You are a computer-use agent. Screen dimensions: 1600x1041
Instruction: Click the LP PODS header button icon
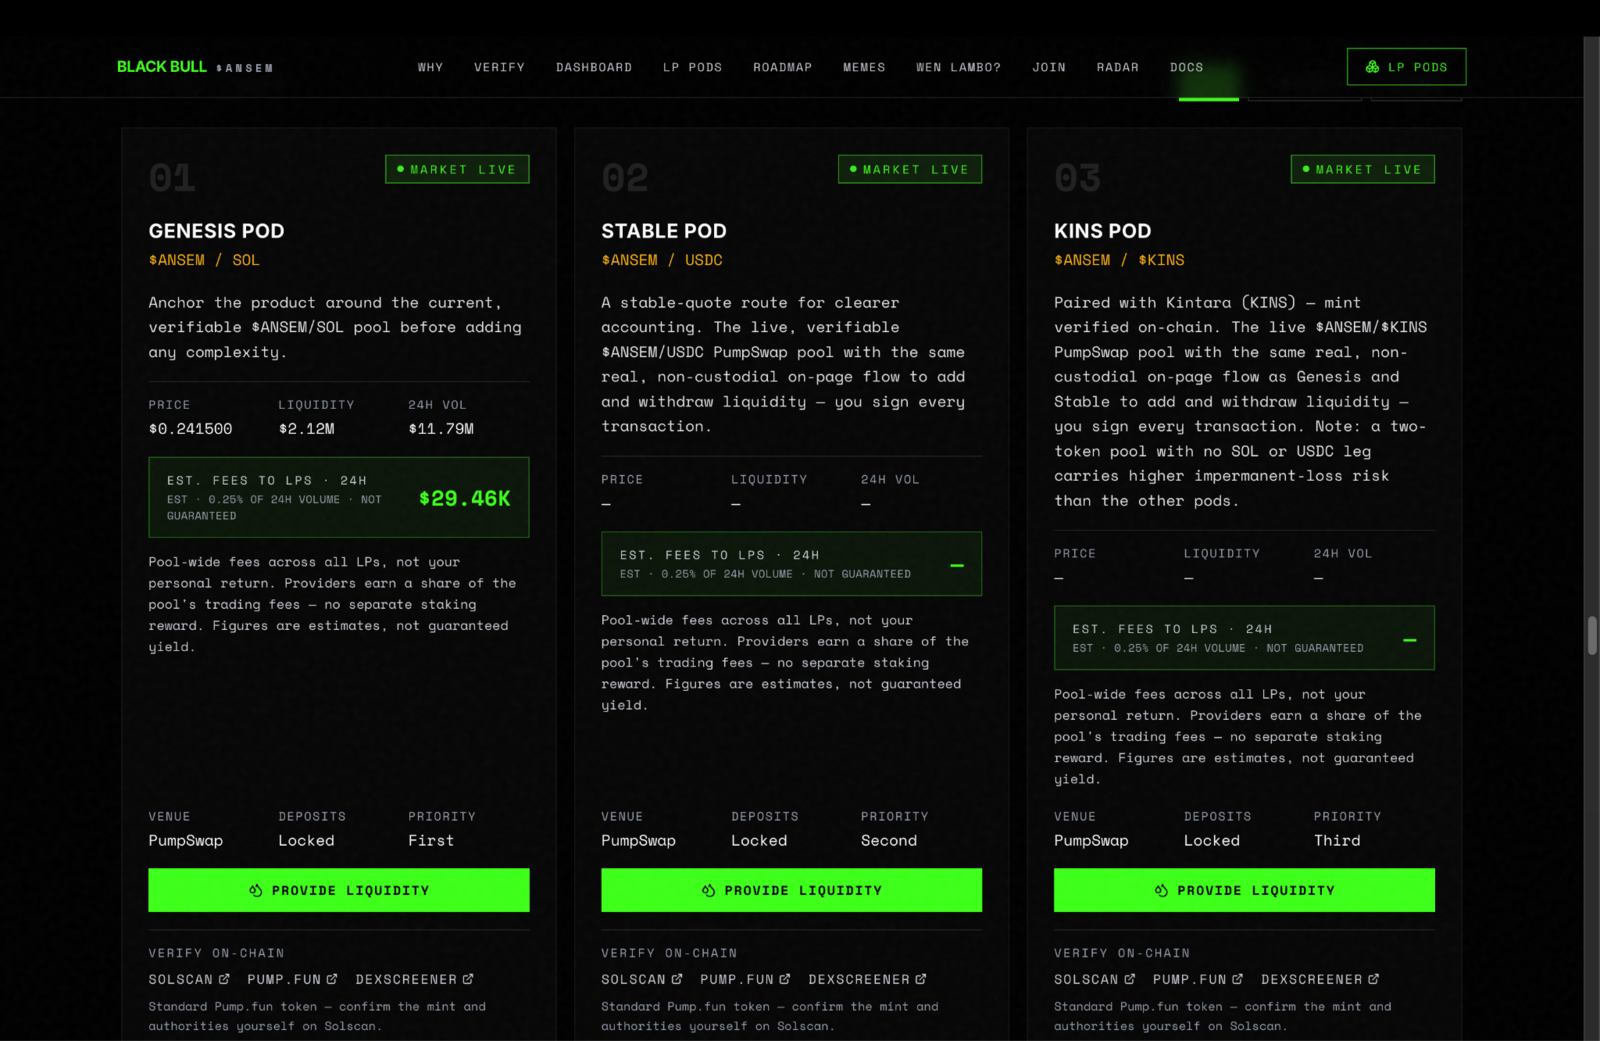(1372, 67)
